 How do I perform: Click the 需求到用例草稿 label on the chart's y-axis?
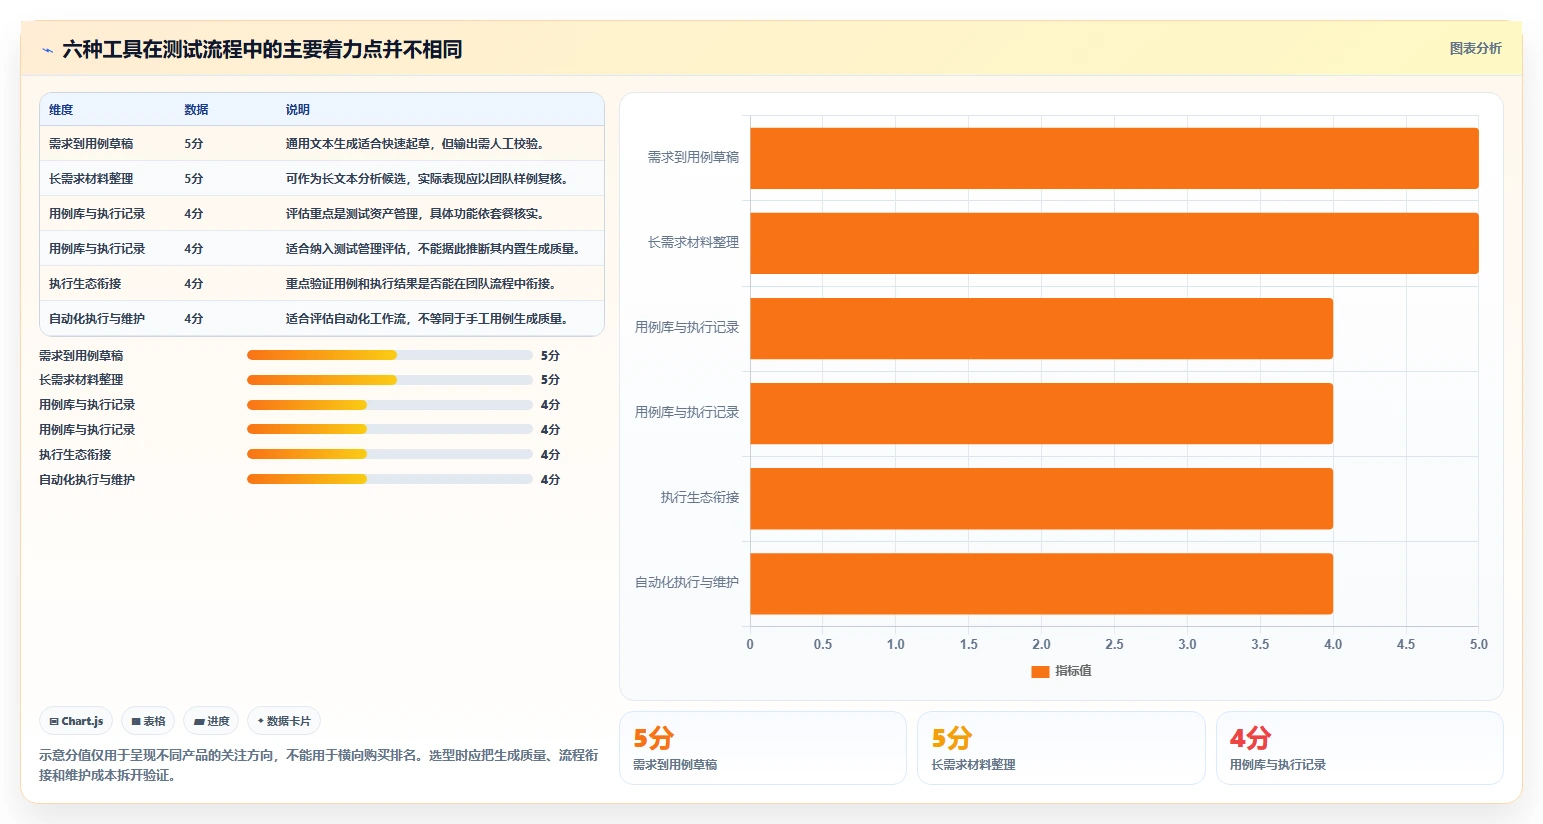coord(693,157)
